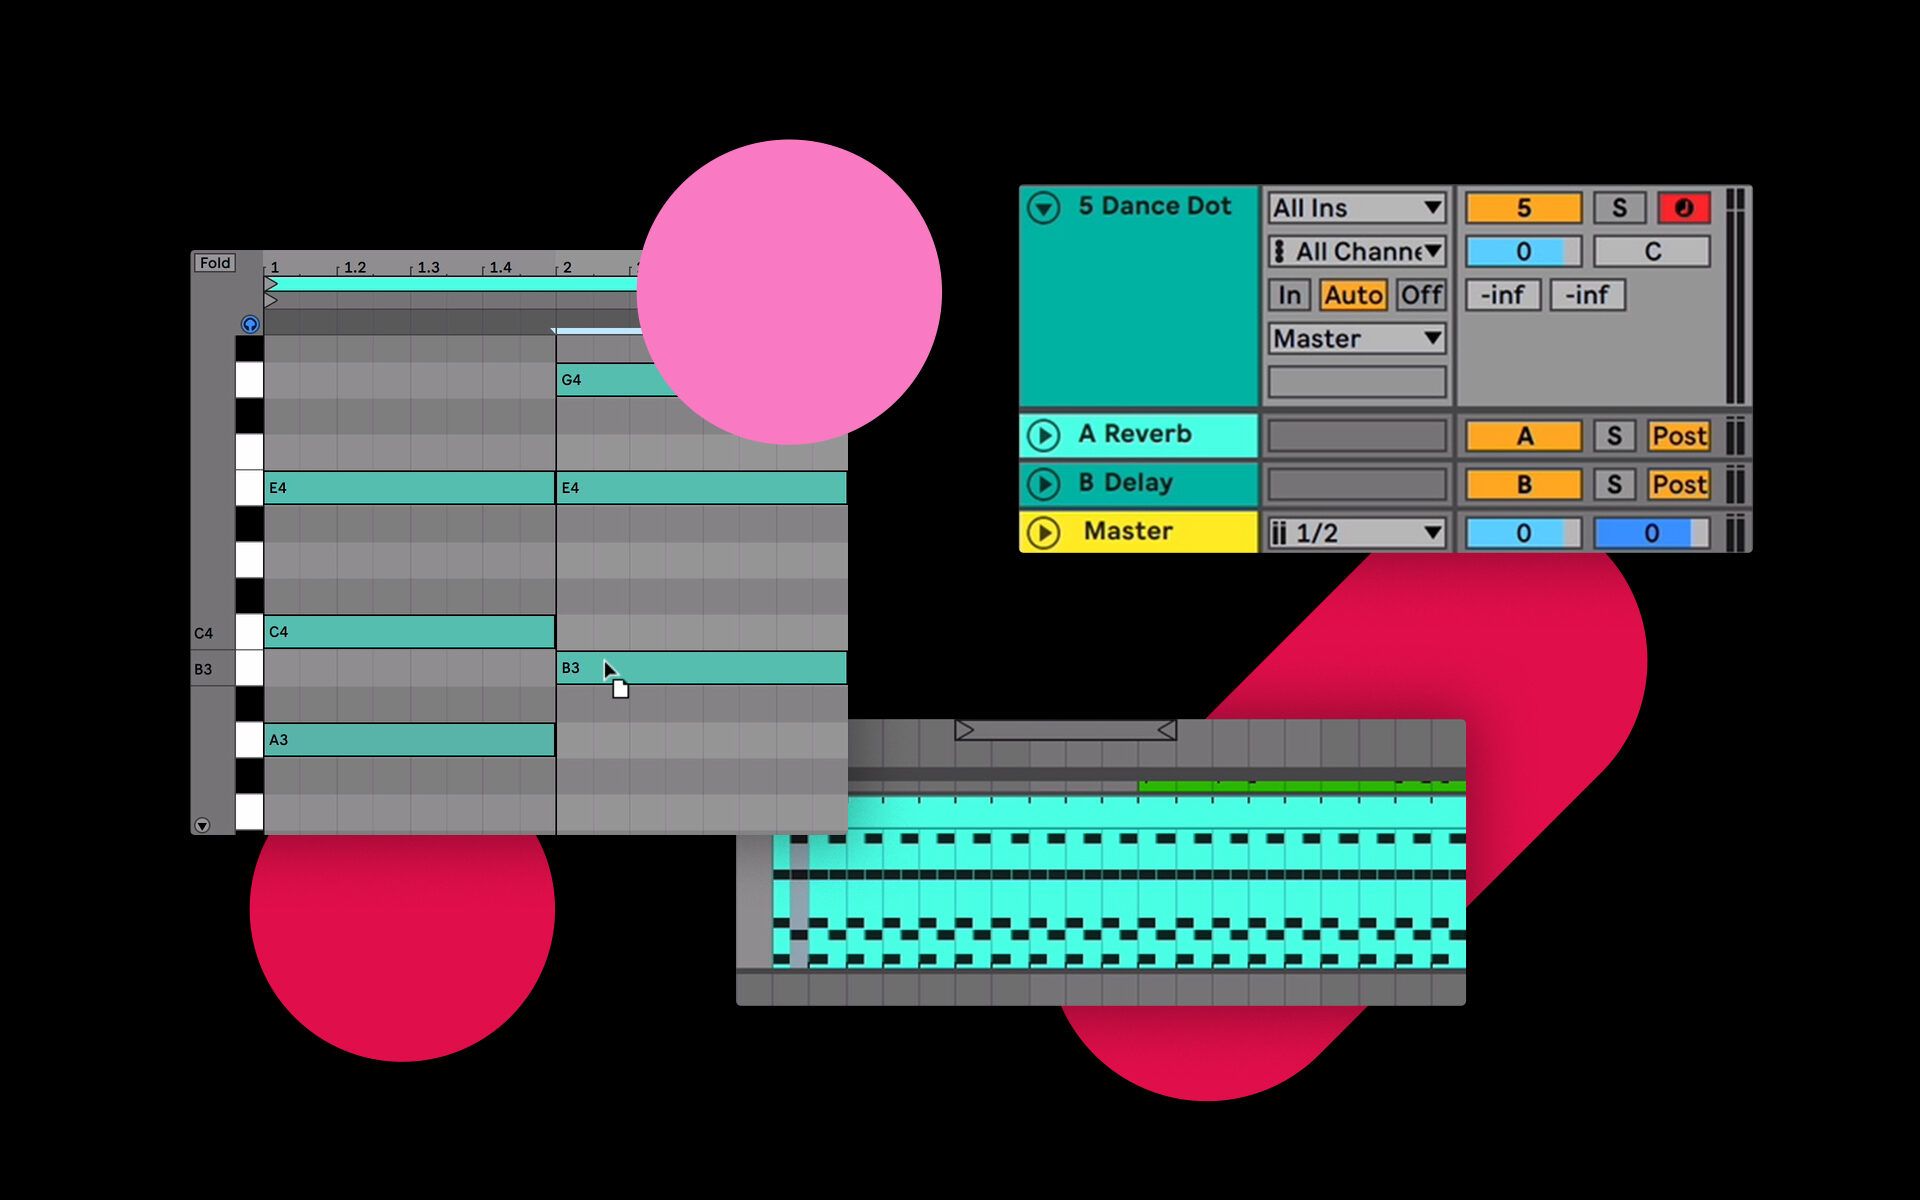Click the headphone preview icon in piano roll
This screenshot has width=1920, height=1200.
(x=250, y=324)
